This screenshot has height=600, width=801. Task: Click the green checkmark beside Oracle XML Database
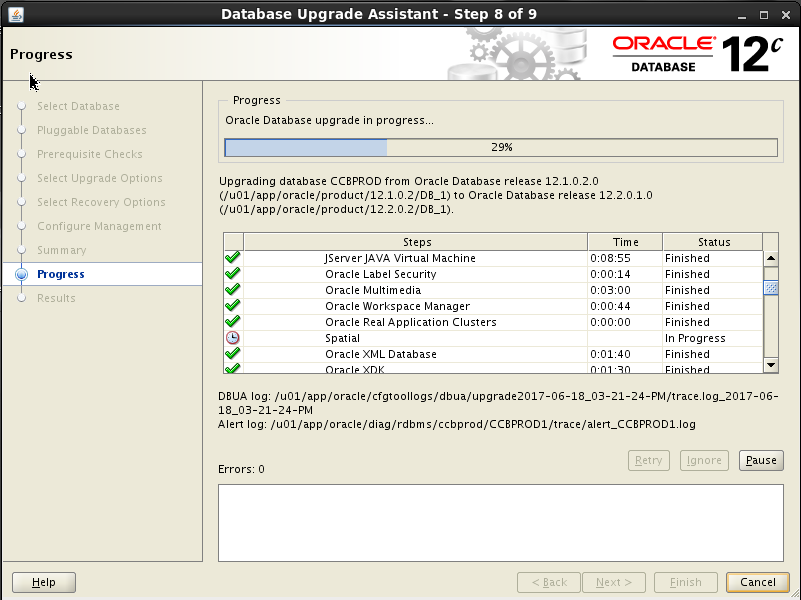pyautogui.click(x=232, y=353)
